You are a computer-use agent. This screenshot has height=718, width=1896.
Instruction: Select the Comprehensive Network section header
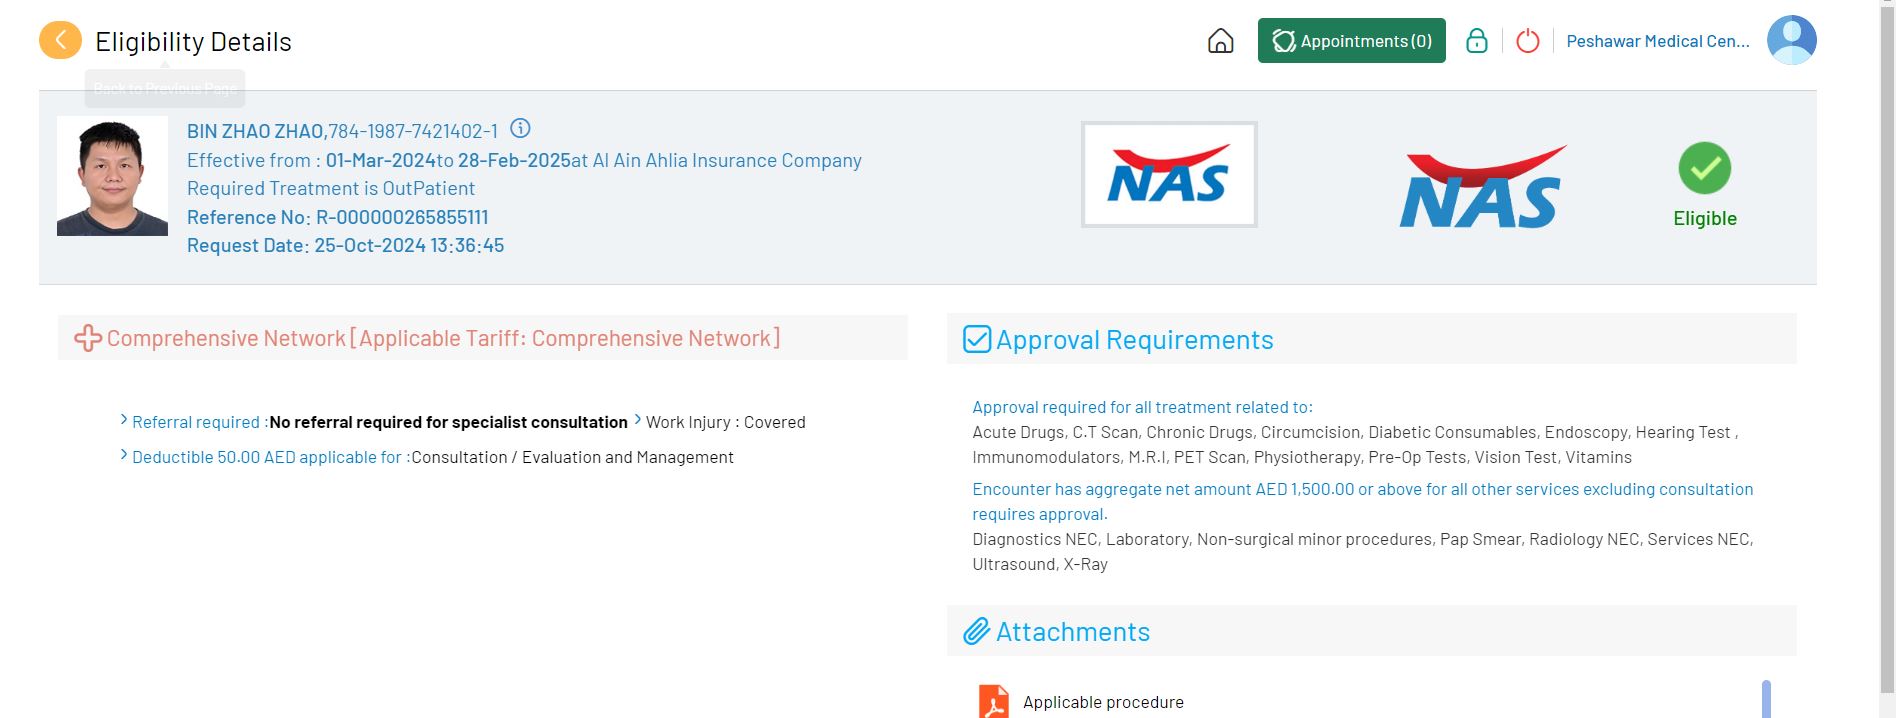(443, 339)
